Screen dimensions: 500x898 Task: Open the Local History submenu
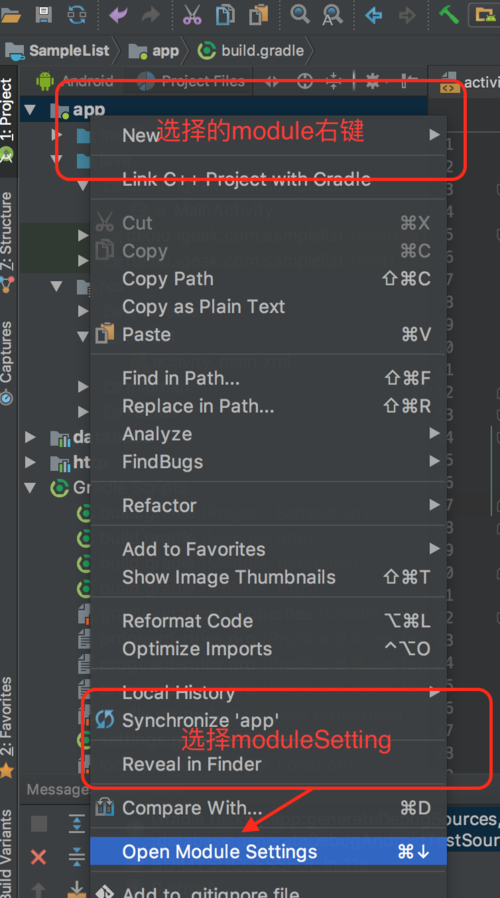268,692
